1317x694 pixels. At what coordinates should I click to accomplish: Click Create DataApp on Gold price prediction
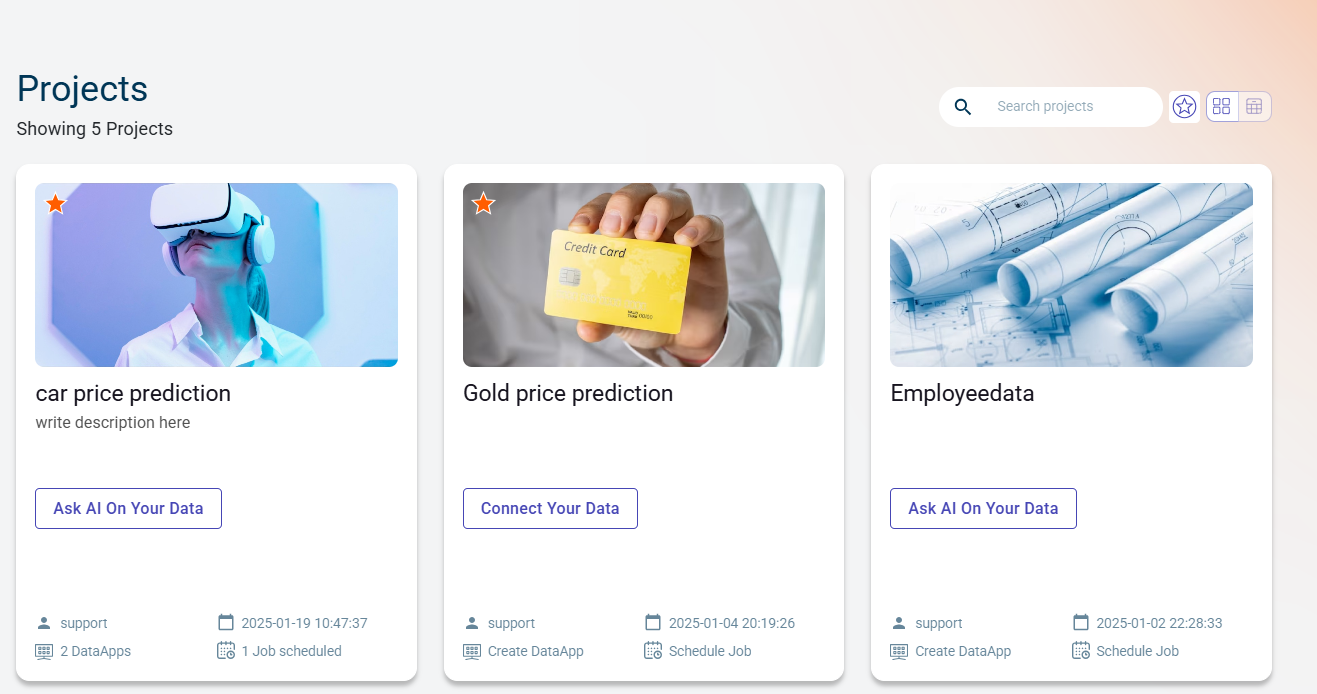pyautogui.click(x=535, y=651)
